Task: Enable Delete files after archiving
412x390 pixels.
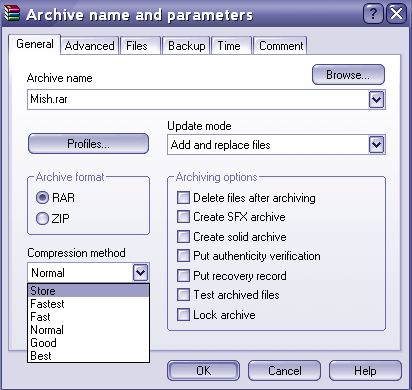Action: tap(183, 197)
